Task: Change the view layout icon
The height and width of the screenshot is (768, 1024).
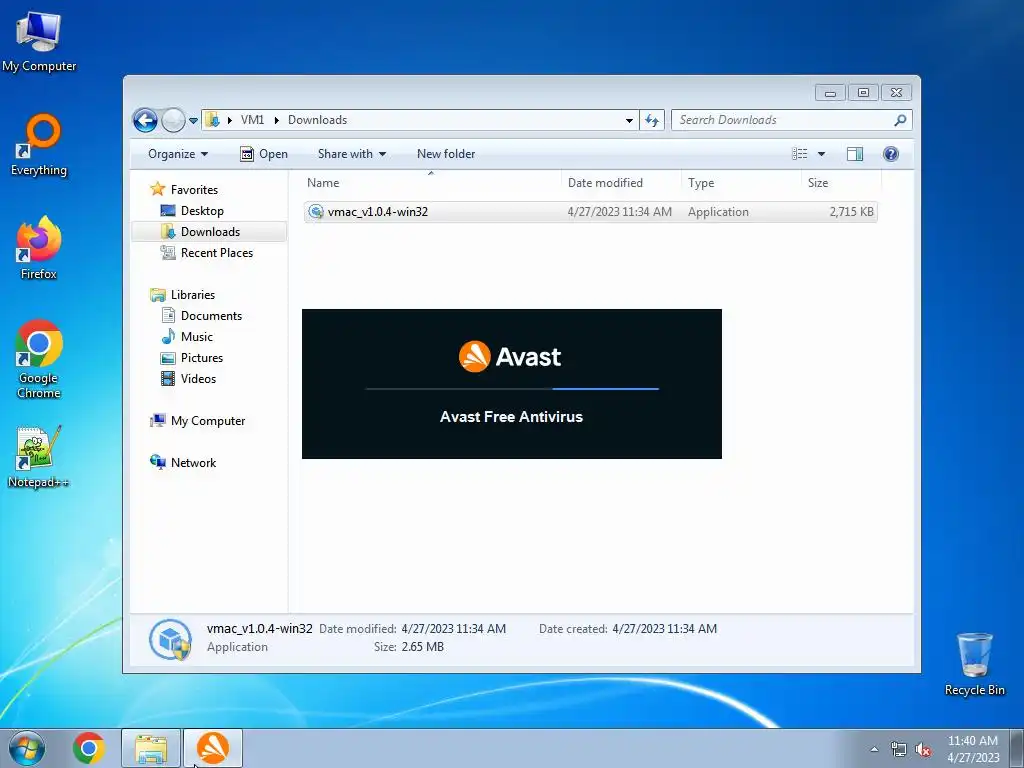Action: [800, 153]
